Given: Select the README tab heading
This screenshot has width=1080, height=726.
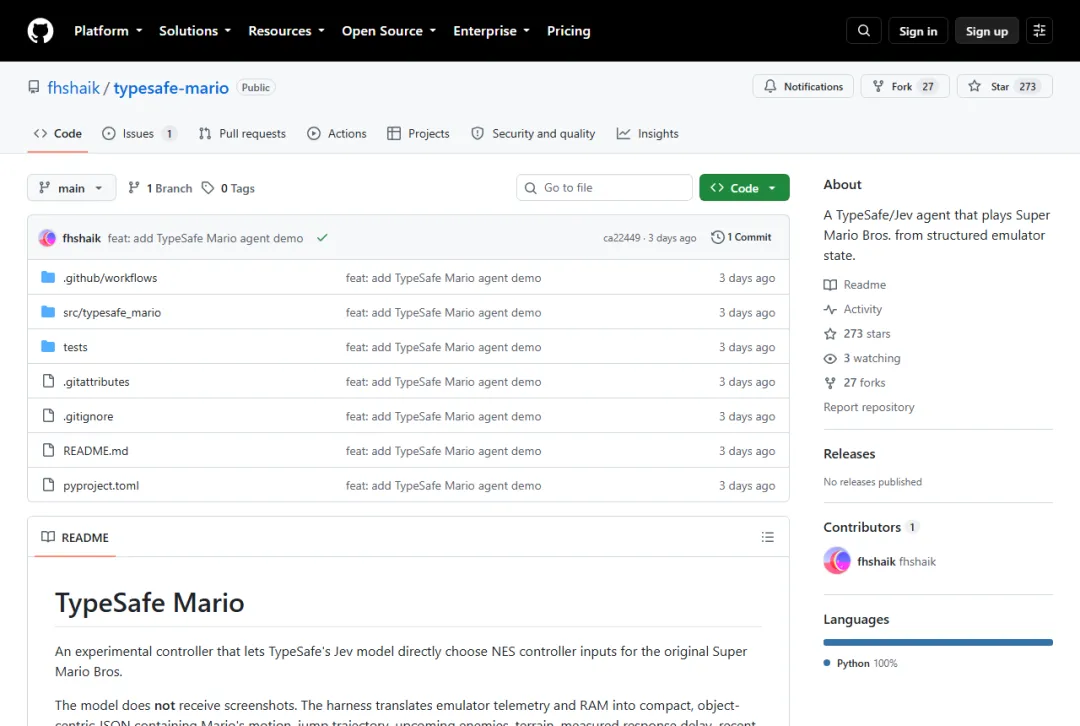Looking at the screenshot, I should point(75,537).
